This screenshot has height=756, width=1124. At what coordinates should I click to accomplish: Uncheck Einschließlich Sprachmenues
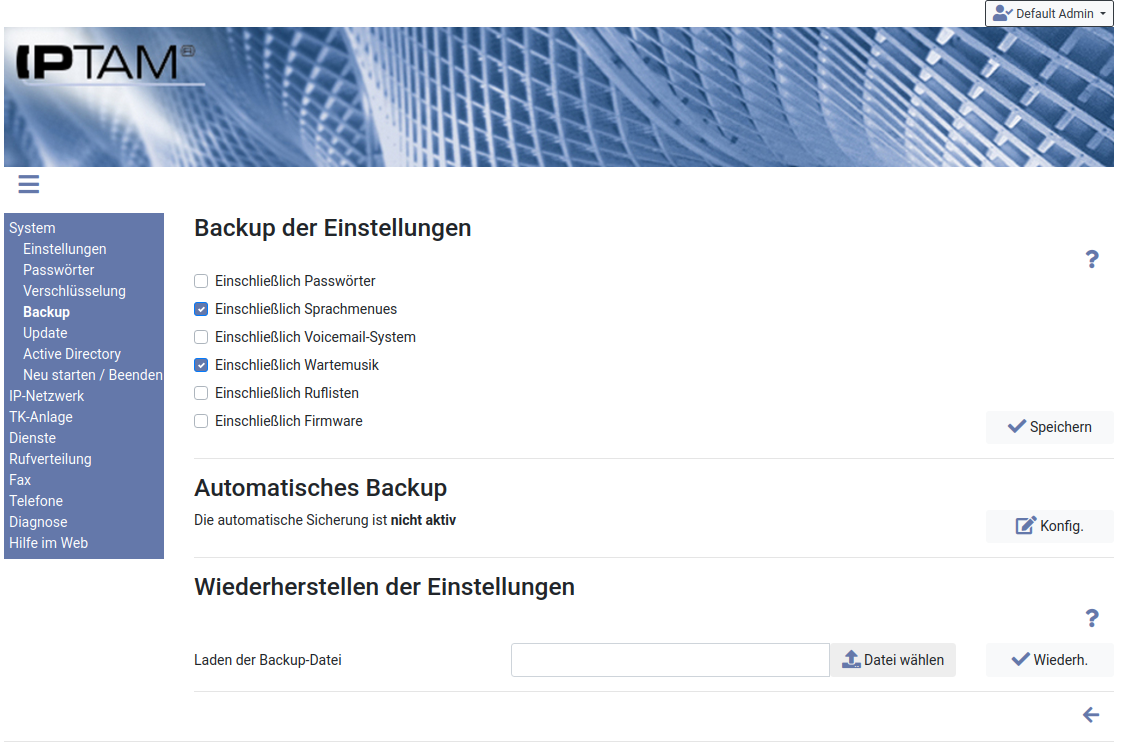[201, 310]
